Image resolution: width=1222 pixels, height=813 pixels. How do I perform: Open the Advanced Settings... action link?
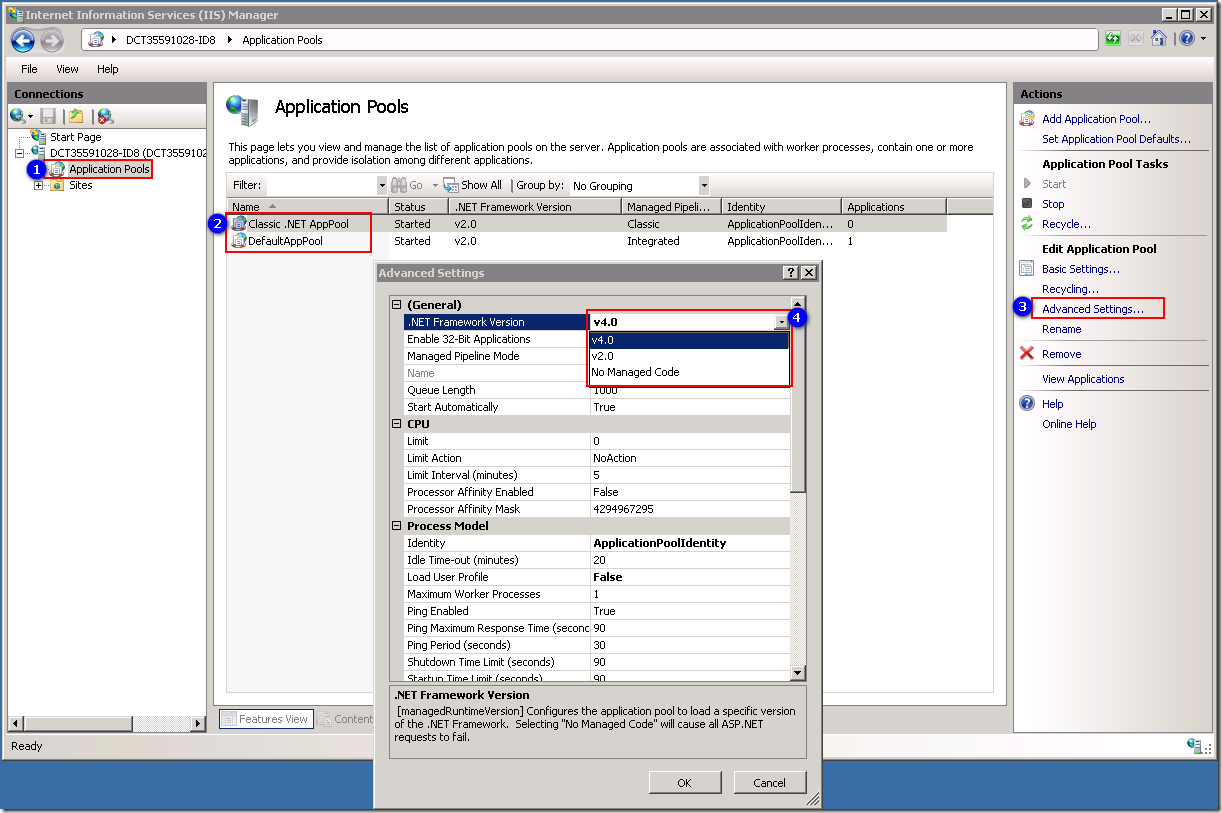tap(1093, 309)
